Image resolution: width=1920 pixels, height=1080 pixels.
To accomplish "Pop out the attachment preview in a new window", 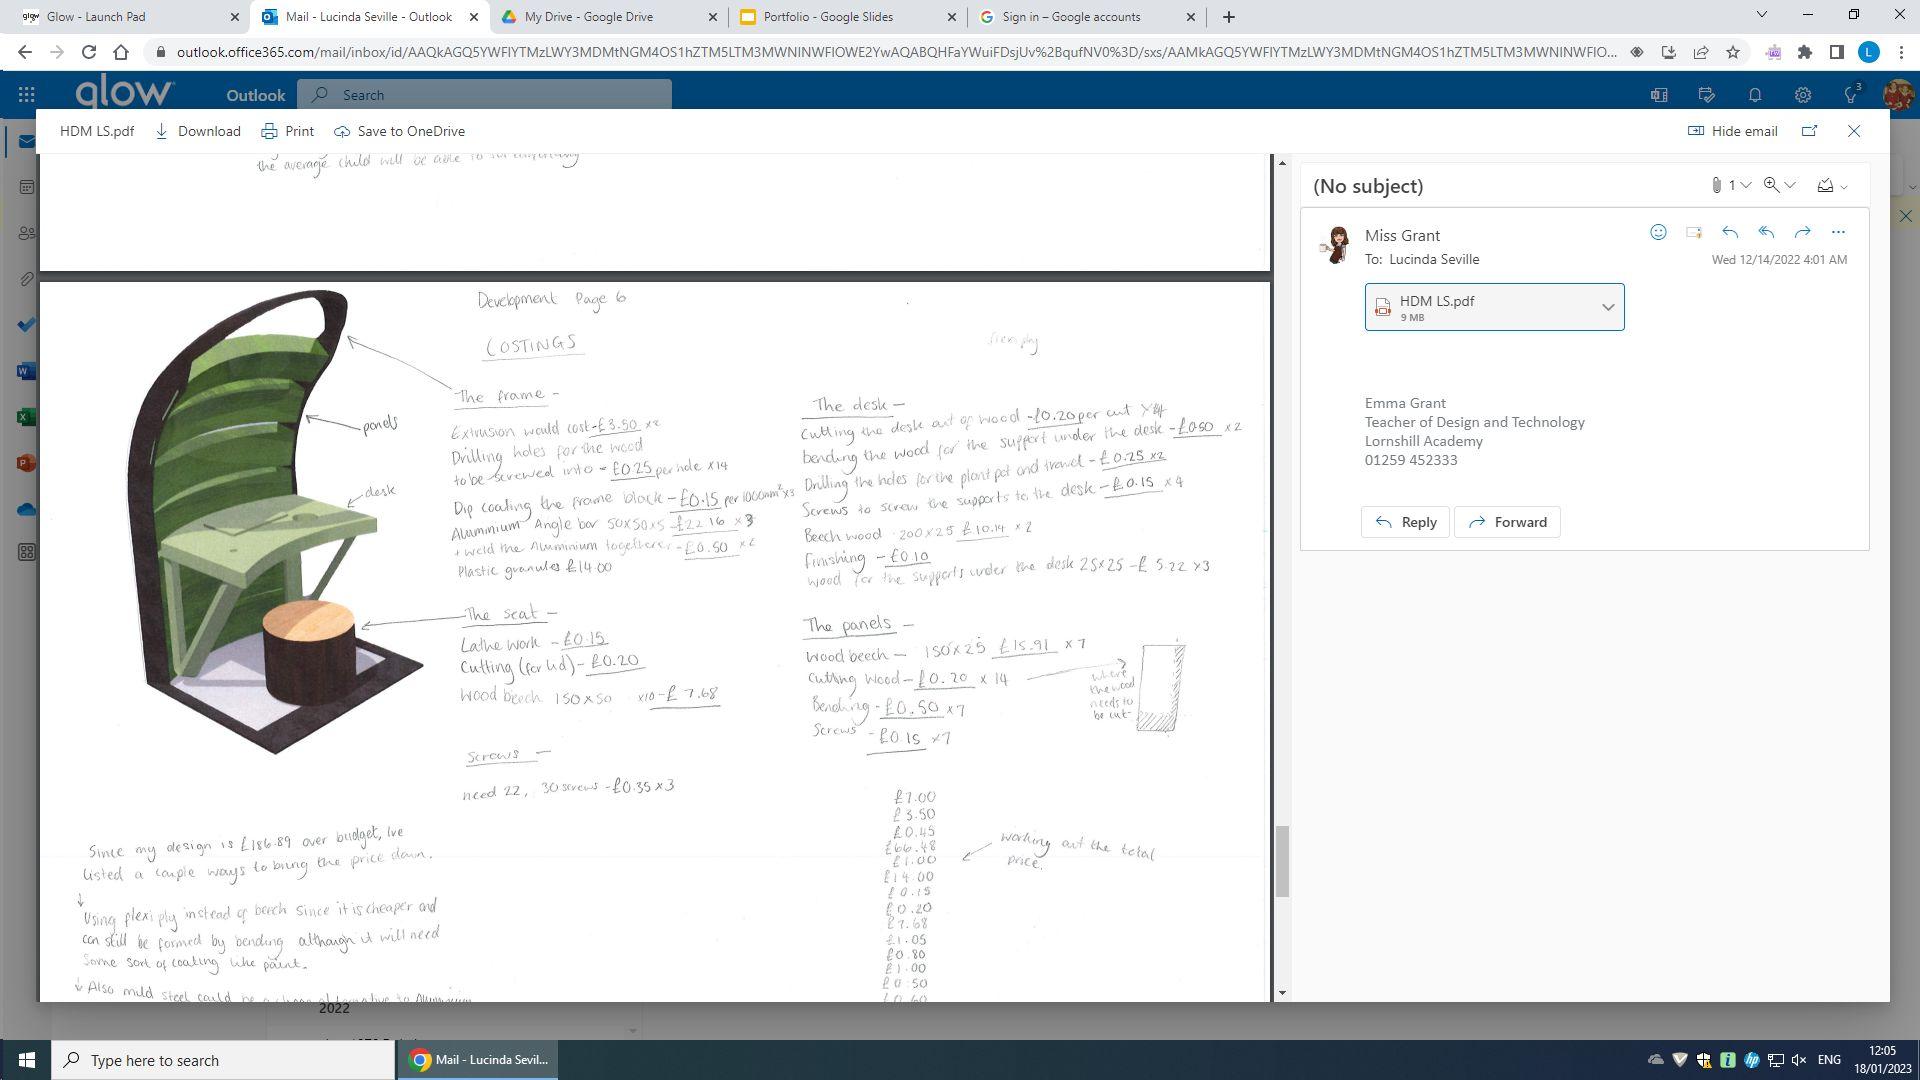I will point(1809,131).
